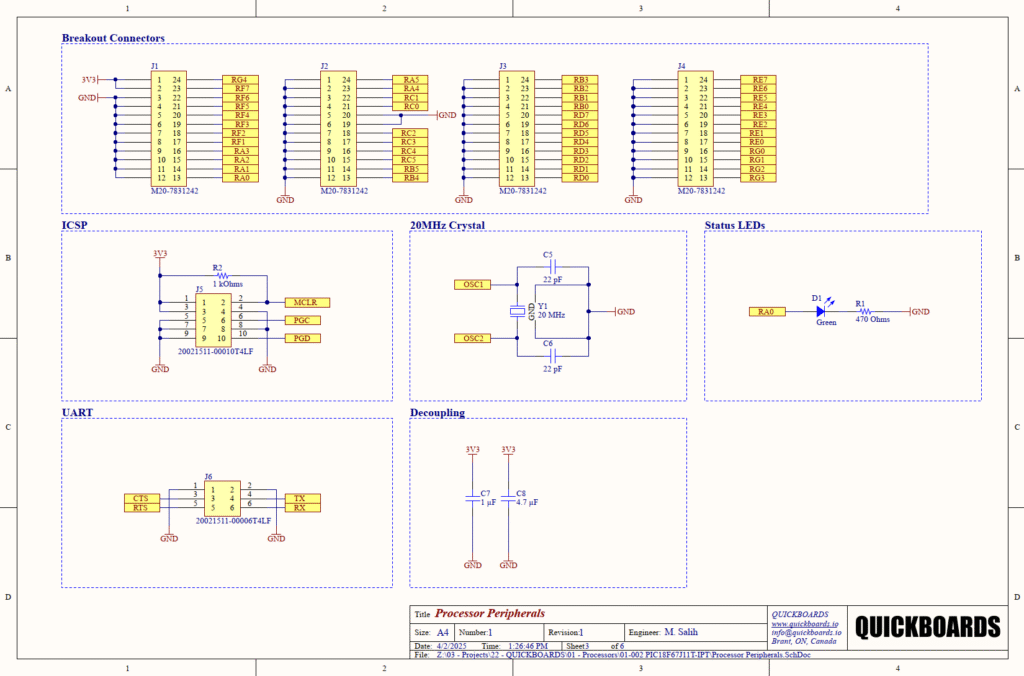The height and width of the screenshot is (676, 1024).
Task: Click the info@quickboards.io email link
Action: click(x=806, y=632)
